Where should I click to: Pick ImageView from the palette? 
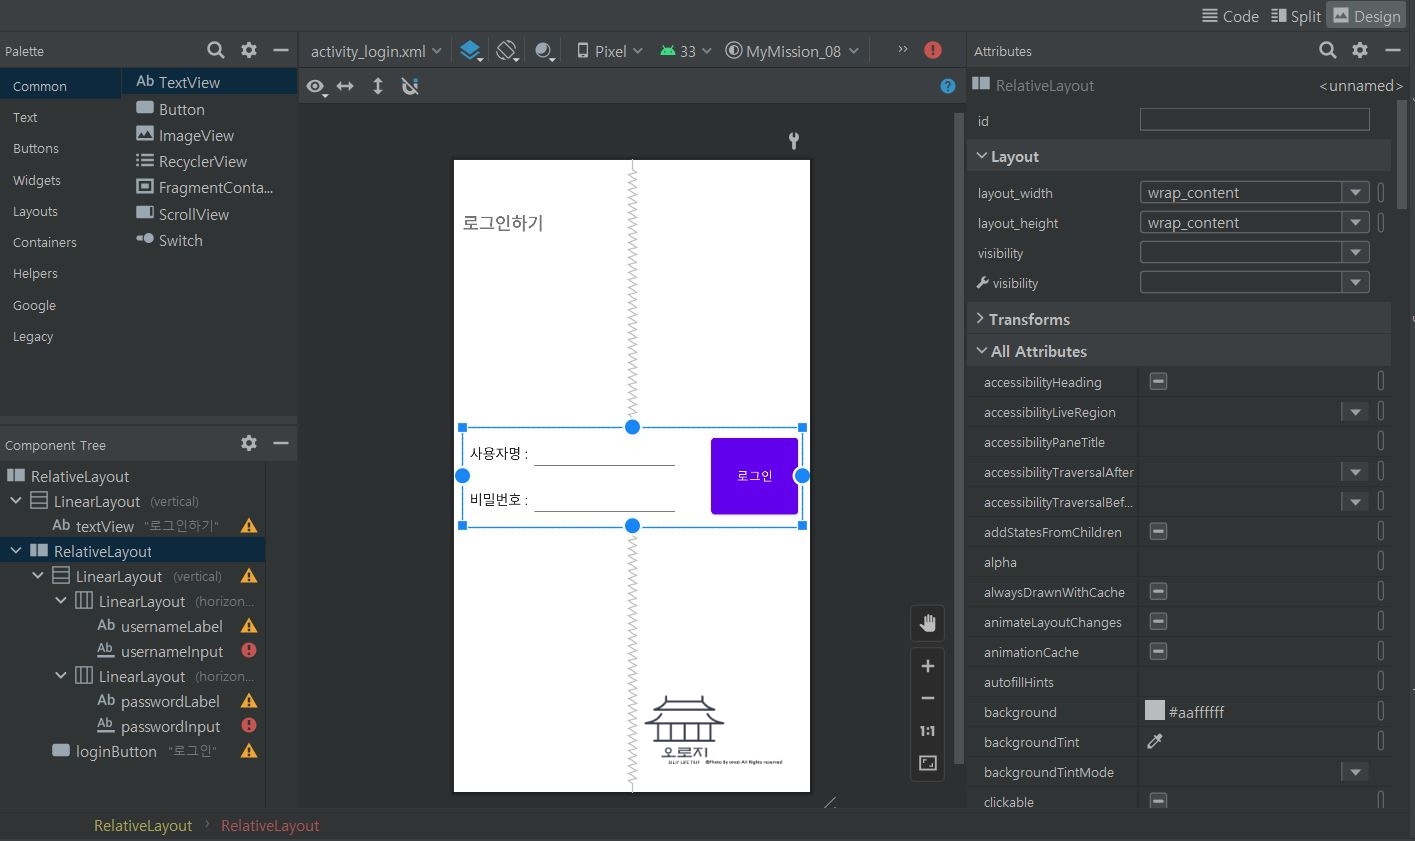coord(196,135)
